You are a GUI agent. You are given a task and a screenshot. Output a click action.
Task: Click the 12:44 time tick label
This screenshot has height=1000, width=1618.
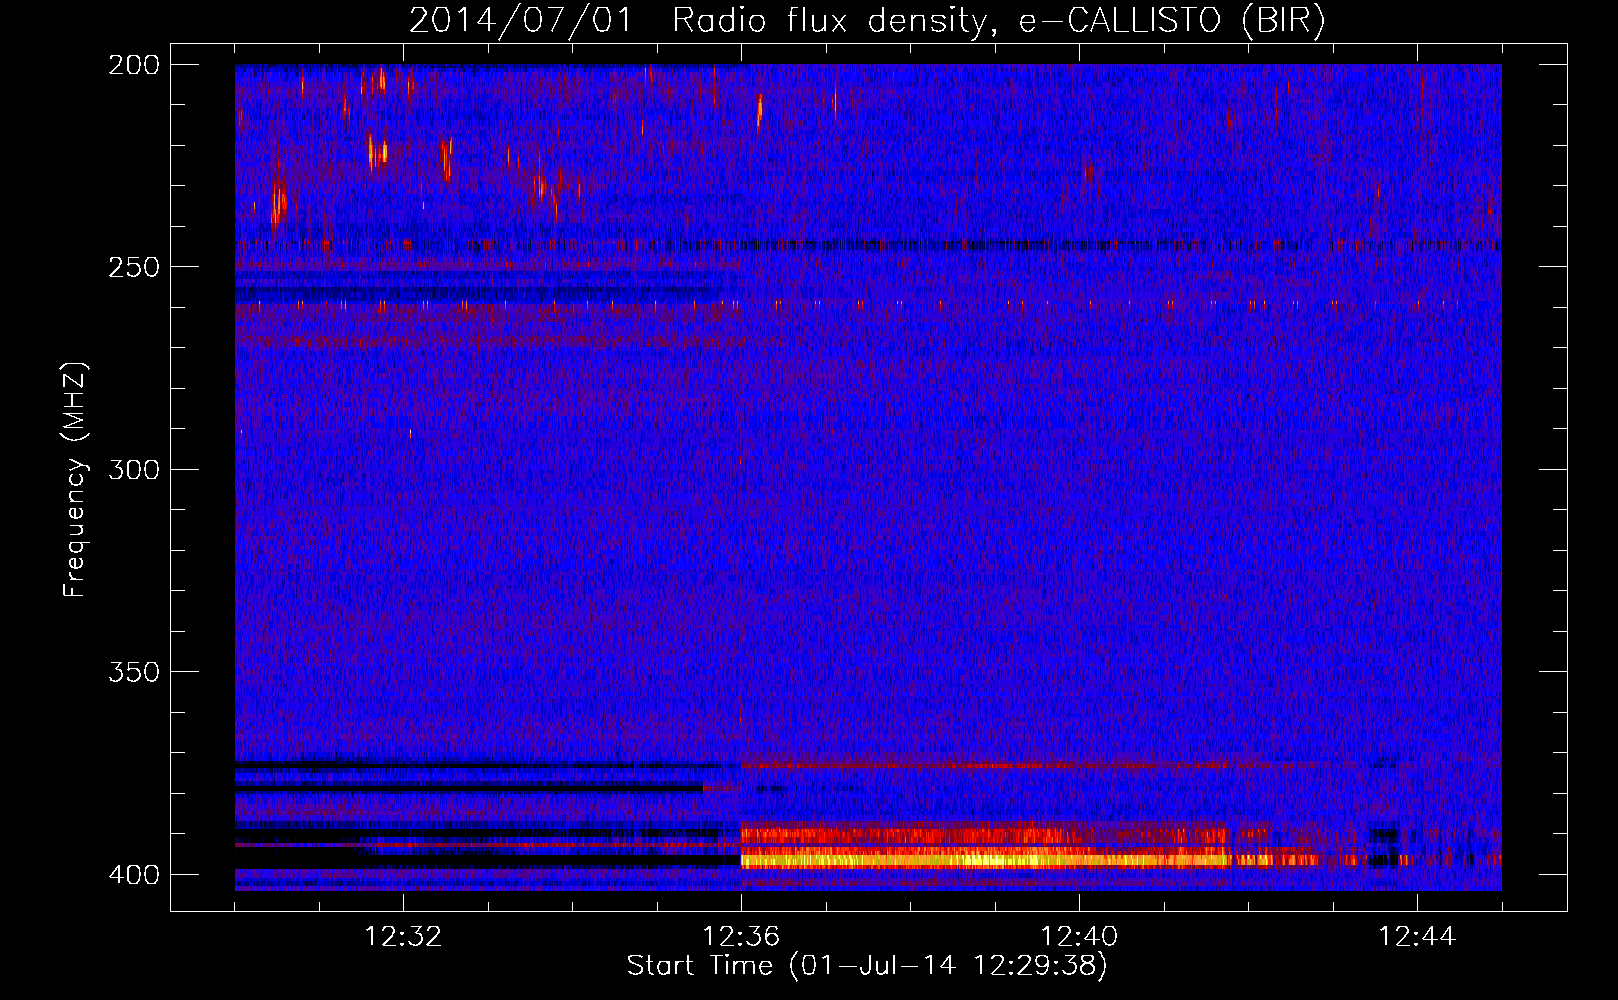[x=1417, y=937]
